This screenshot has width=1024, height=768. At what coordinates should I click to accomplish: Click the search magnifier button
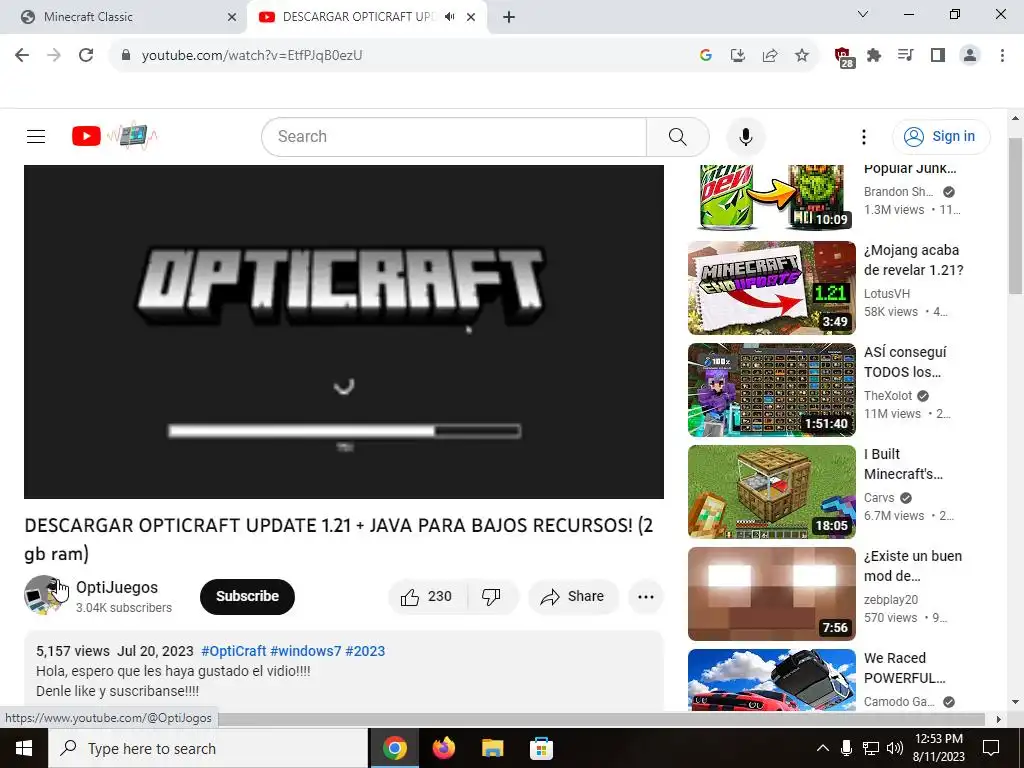click(x=677, y=136)
